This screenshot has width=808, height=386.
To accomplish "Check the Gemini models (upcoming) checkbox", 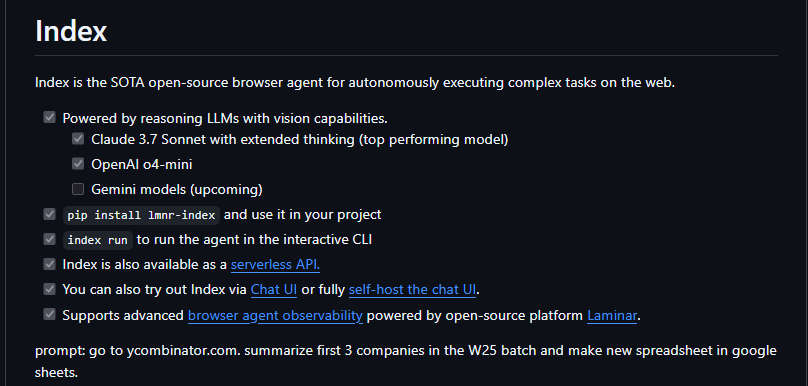I will pyautogui.click(x=78, y=189).
